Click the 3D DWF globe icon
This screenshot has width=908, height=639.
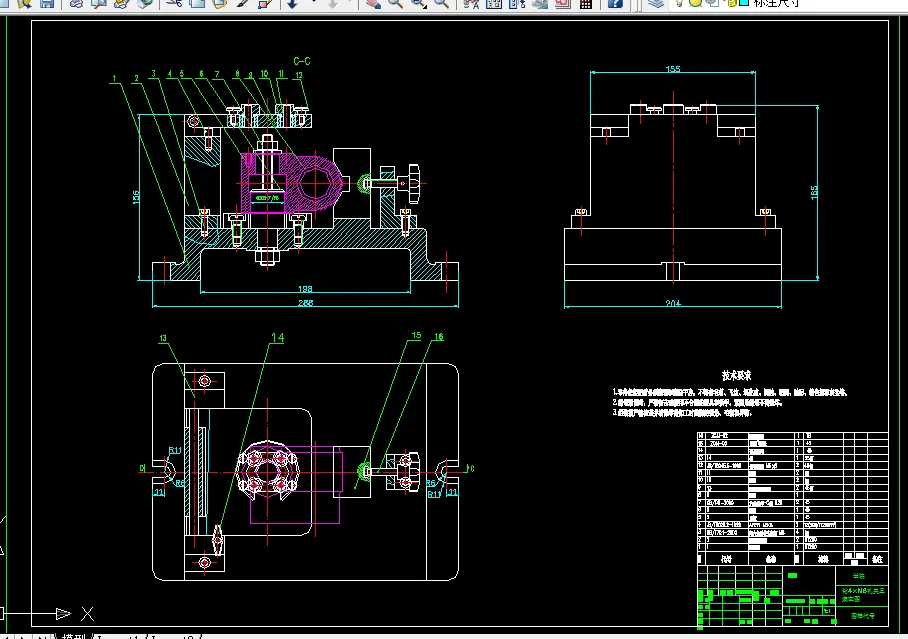point(145,3)
